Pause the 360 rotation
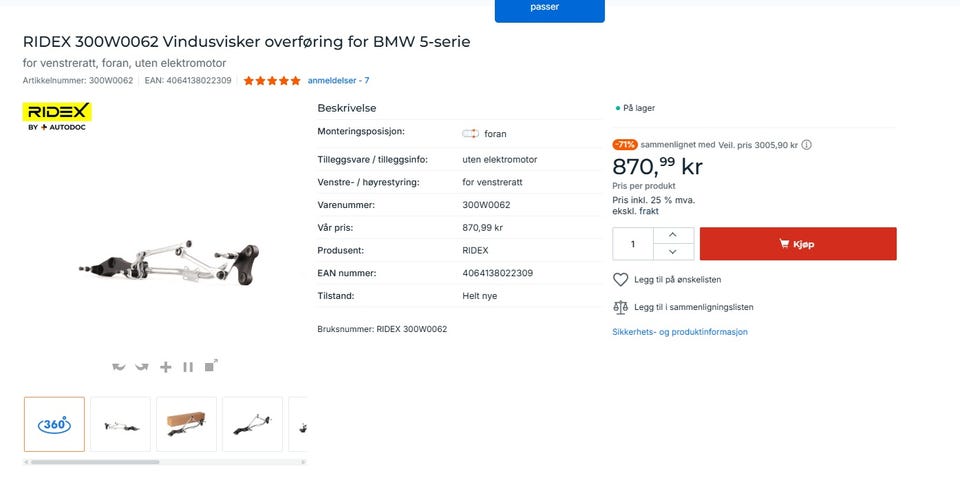This screenshot has width=960, height=487. 188,367
